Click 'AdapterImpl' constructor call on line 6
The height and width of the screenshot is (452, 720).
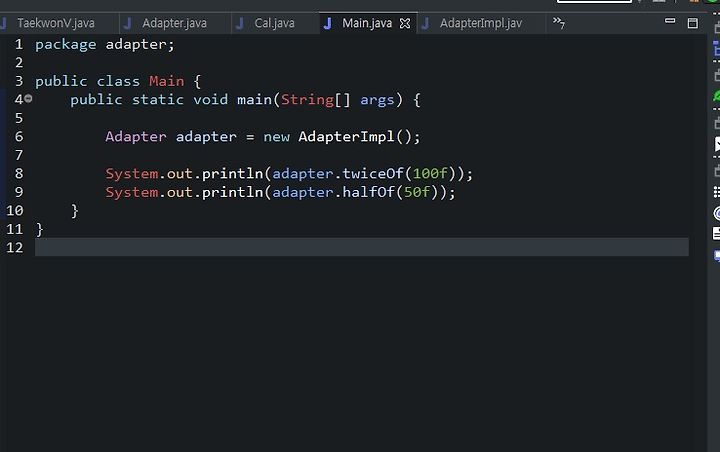346,136
